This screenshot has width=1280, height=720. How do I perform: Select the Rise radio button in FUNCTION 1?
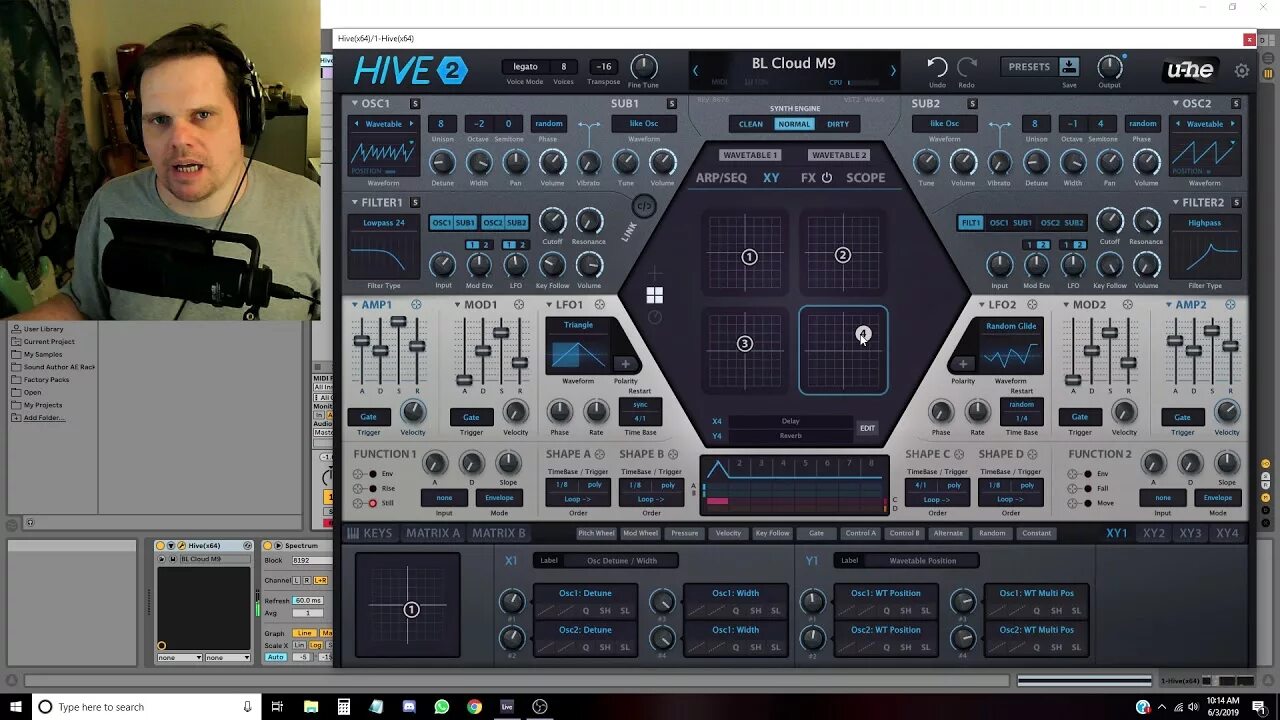click(x=373, y=489)
